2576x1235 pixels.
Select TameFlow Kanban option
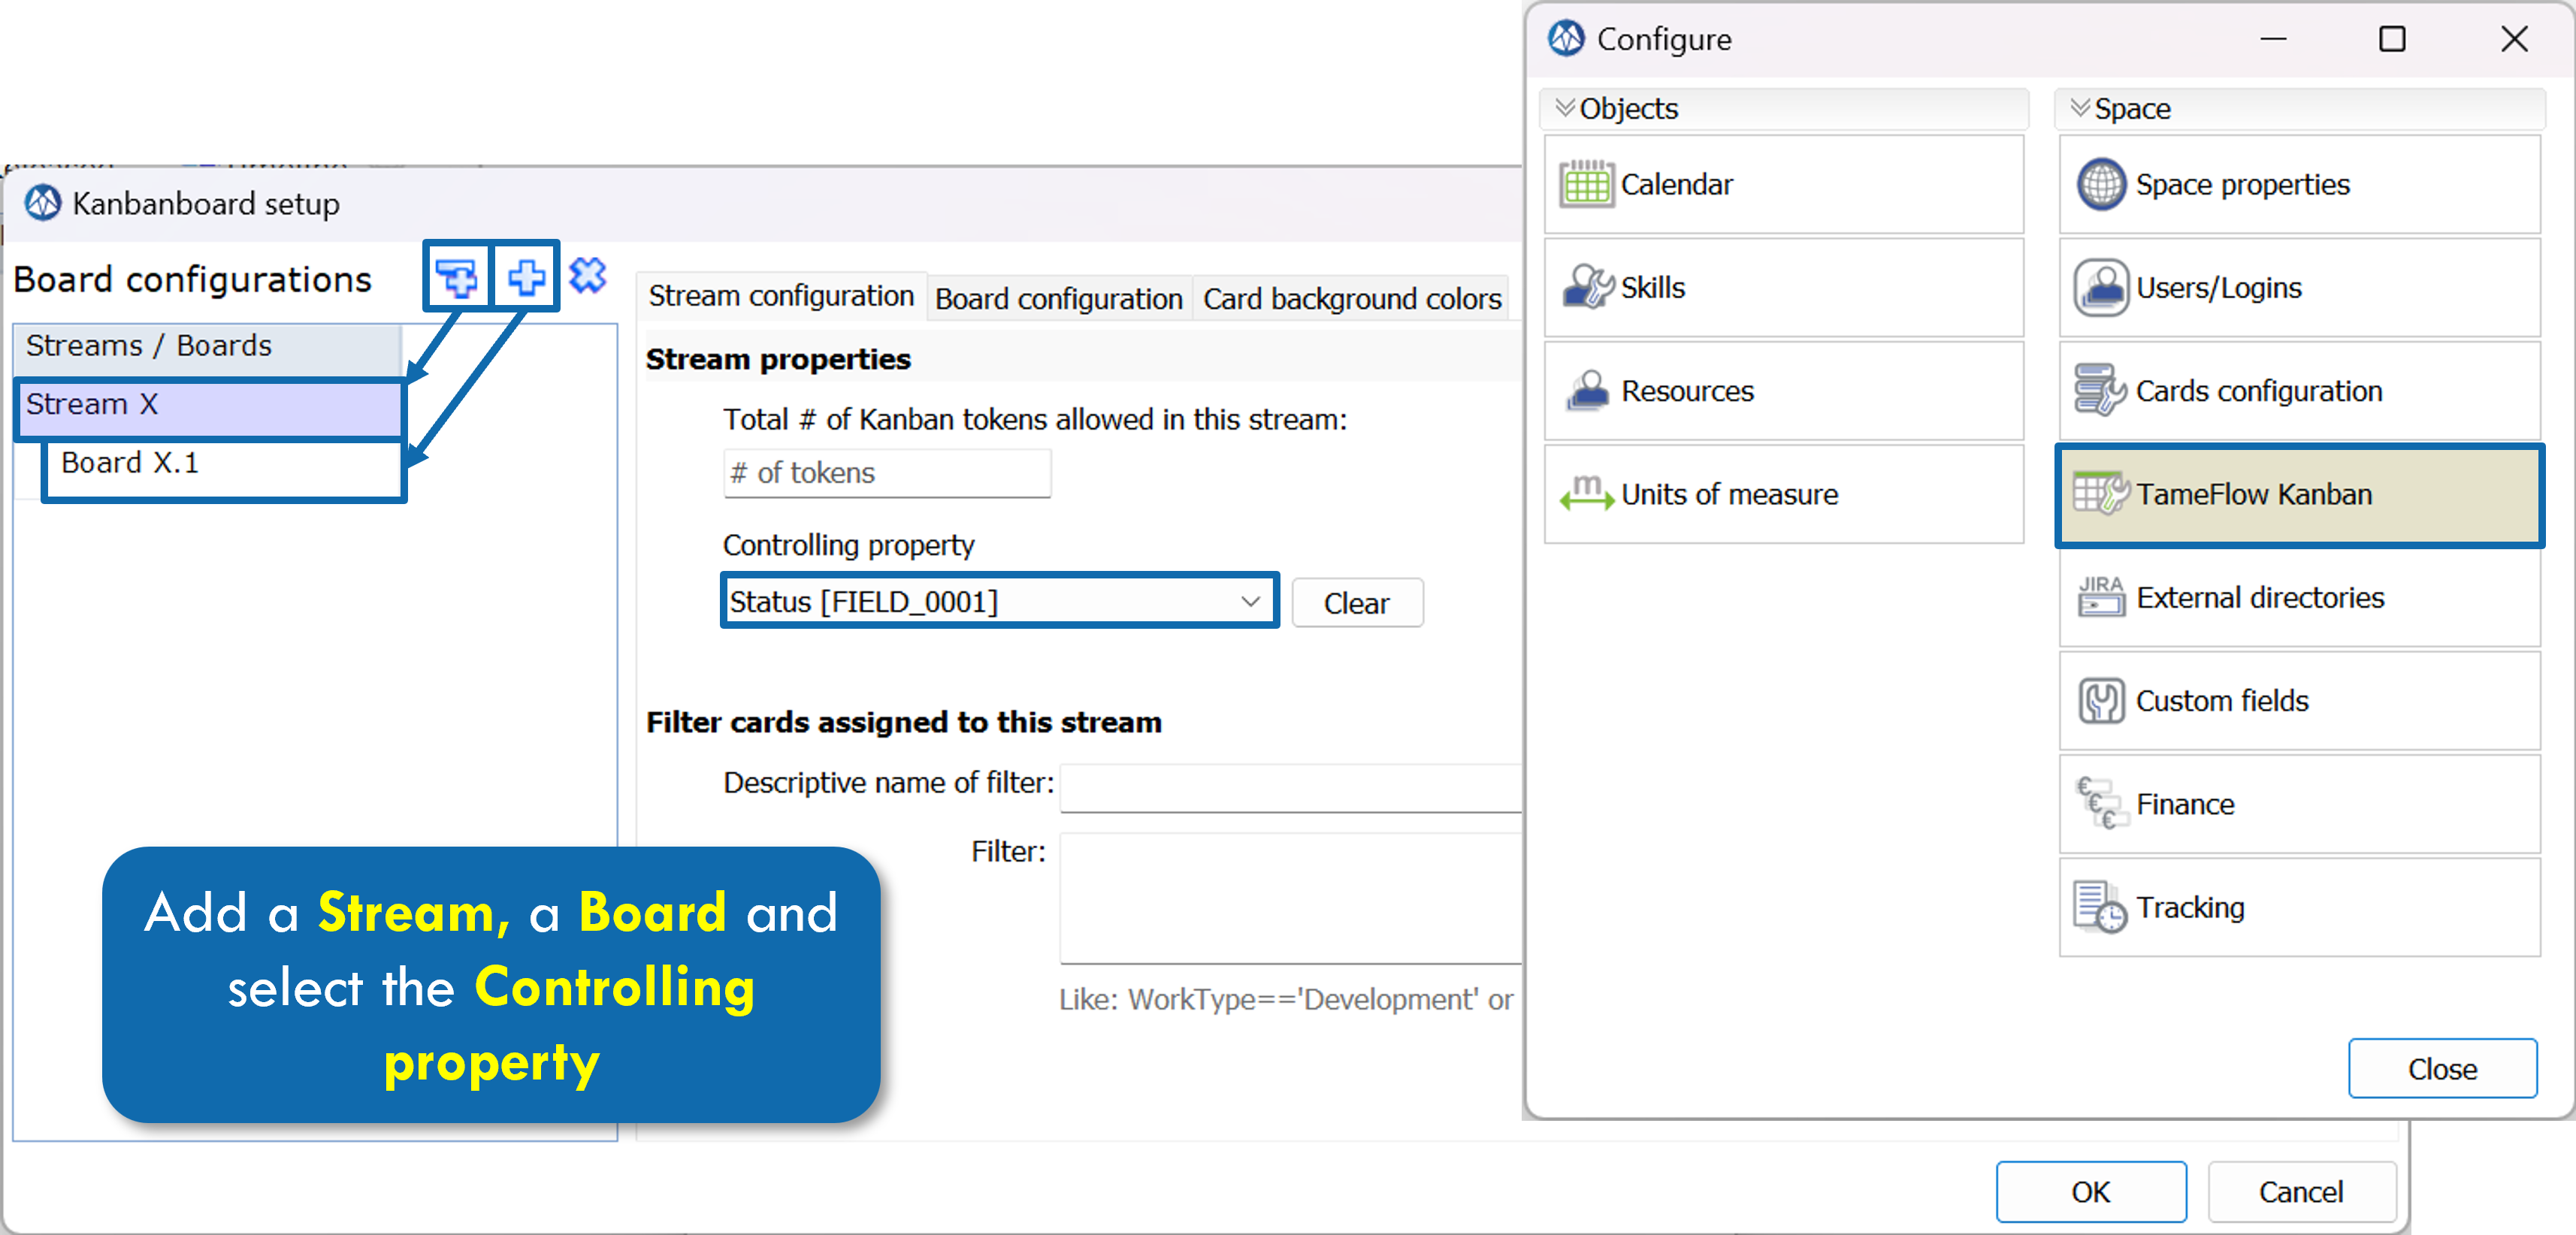pos(2299,495)
